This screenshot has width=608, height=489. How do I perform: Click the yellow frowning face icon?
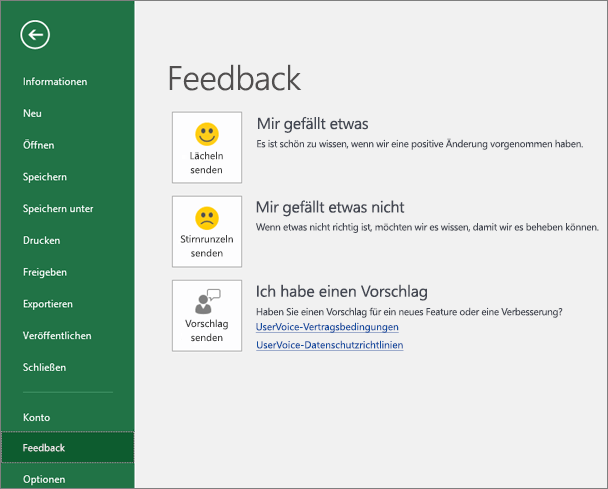point(207,218)
